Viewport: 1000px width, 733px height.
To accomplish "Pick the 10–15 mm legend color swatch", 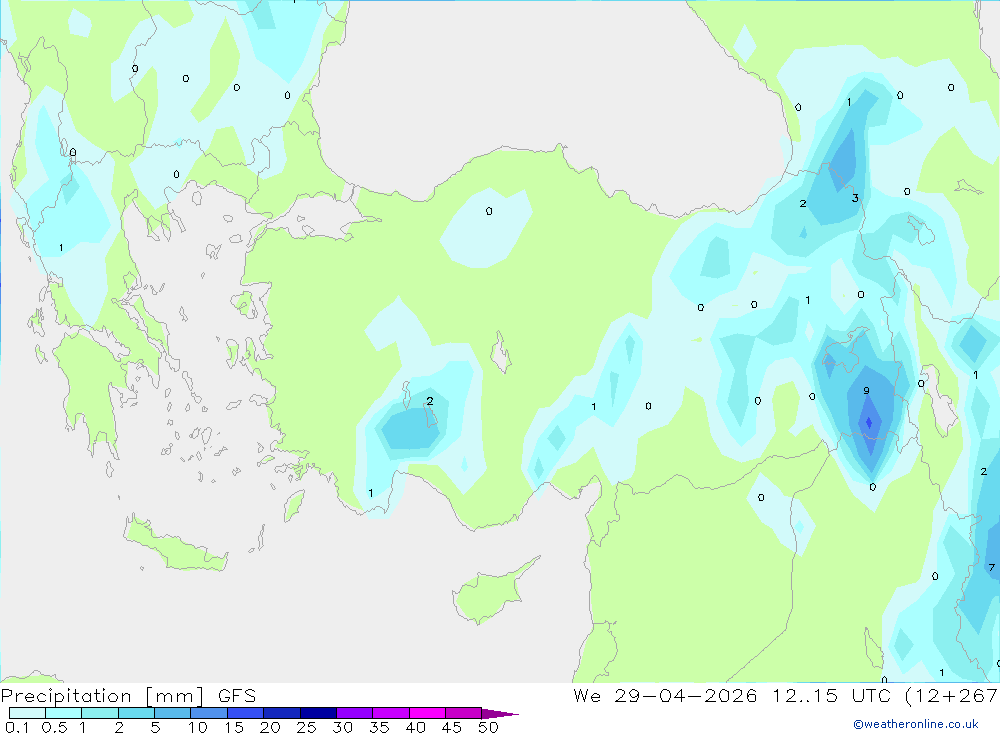I will pyautogui.click(x=209, y=713).
